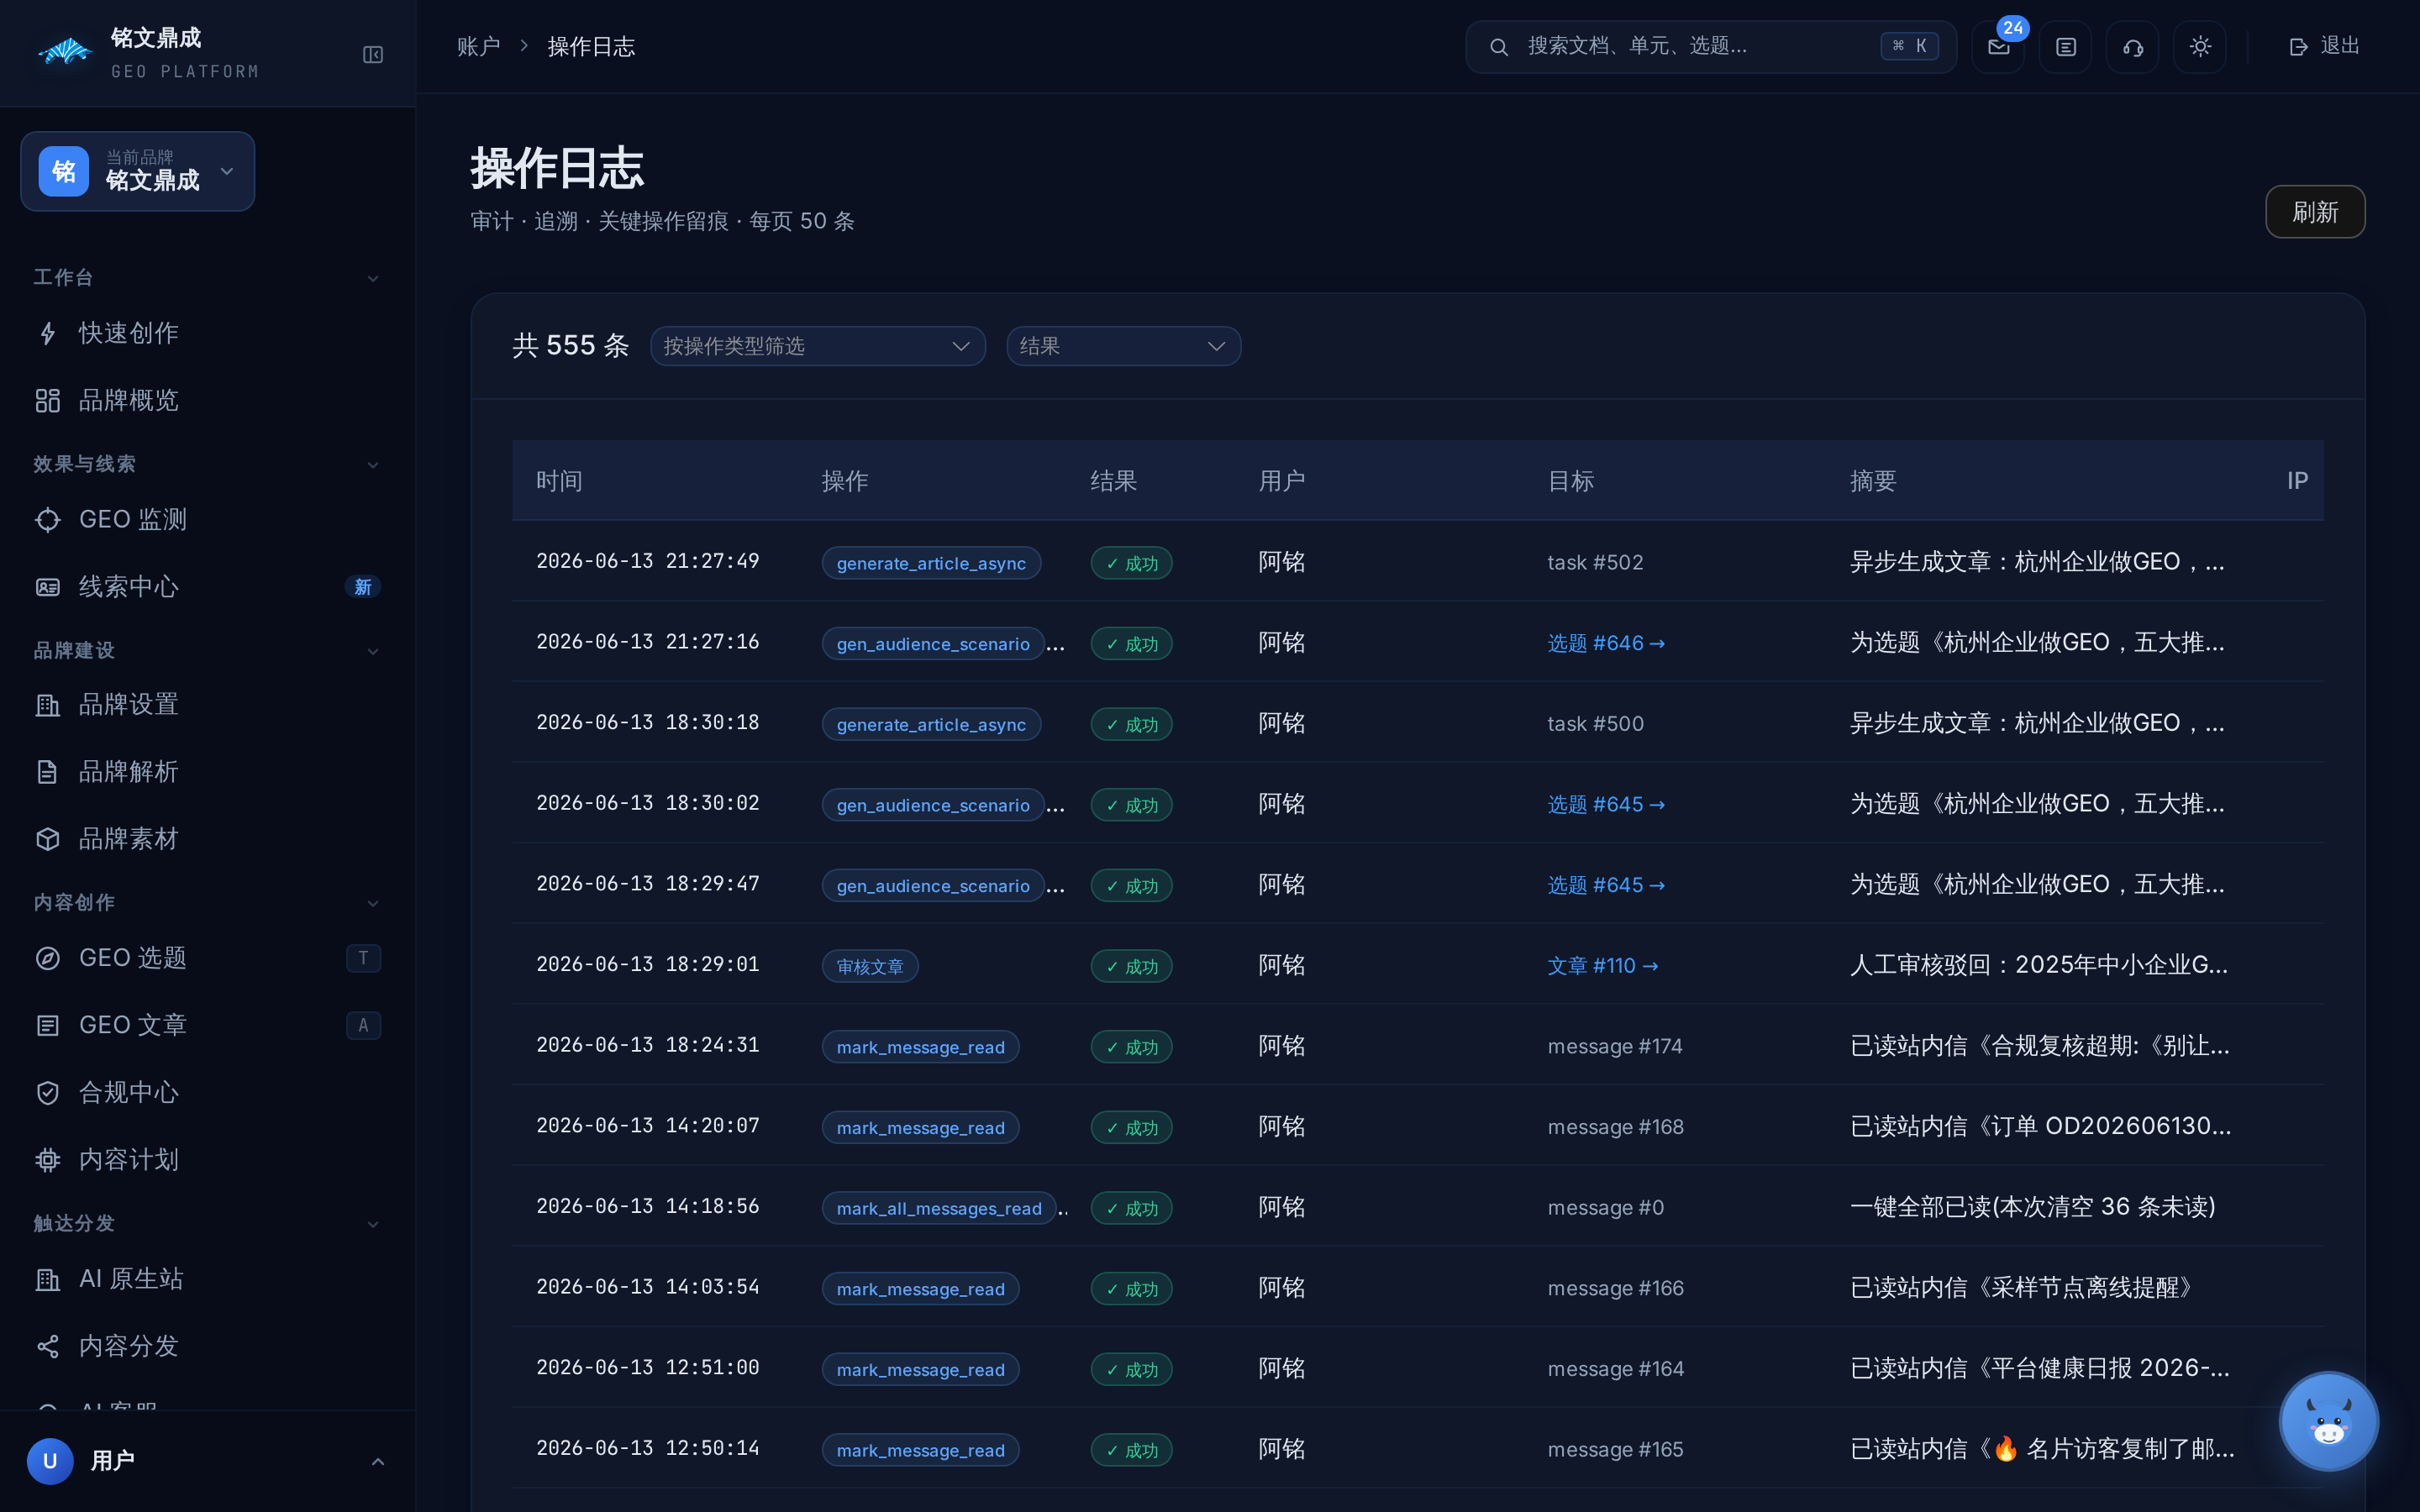Click the lightning icon beside 快速创作
The width and height of the screenshot is (2420, 1512).
click(x=47, y=333)
